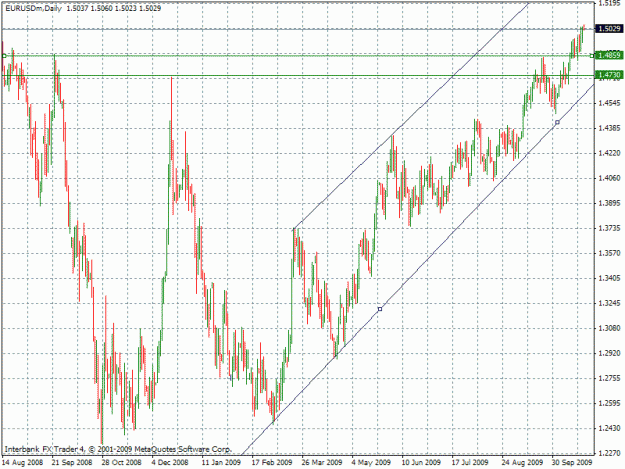Select the 26 Mar 2009 date label
Viewport: 625px width, 469px height.
322,463
